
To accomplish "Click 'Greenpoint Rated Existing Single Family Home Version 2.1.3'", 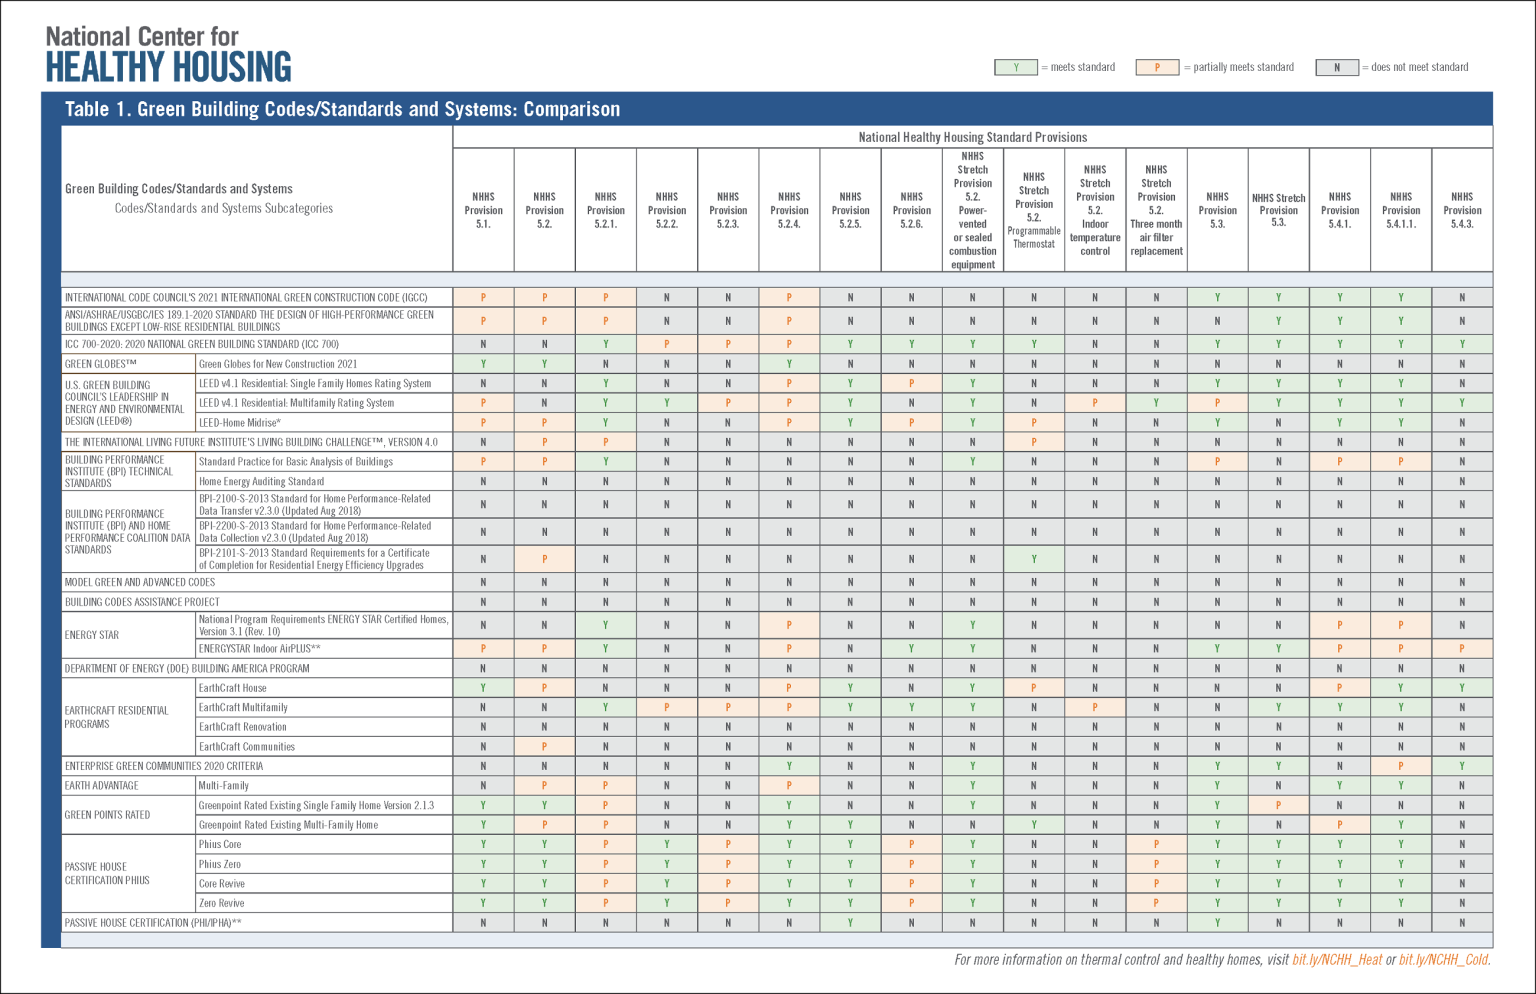I will coord(317,805).
